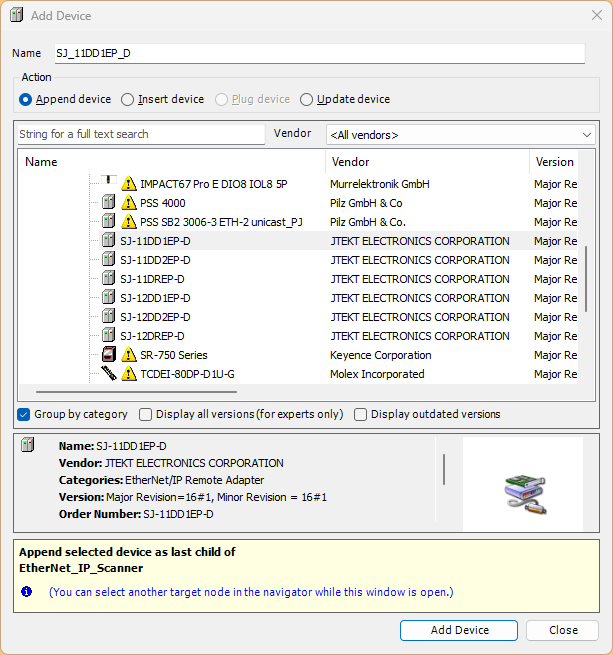613x655 pixels.
Task: Click the Categories line in details panel
Action: (161, 480)
